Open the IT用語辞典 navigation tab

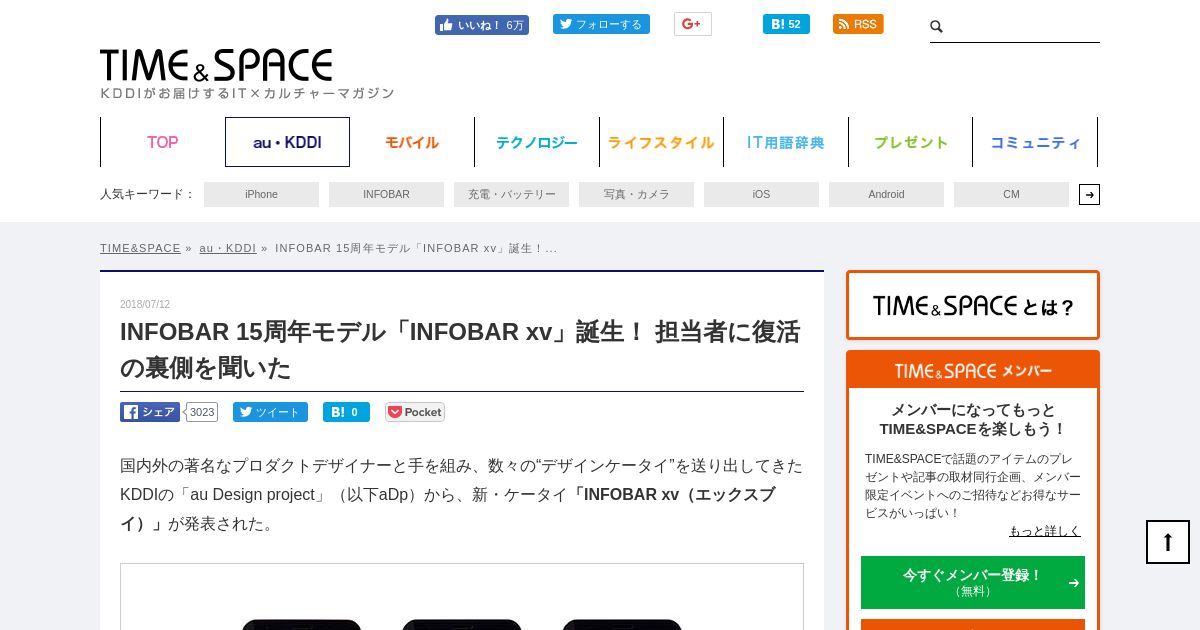(786, 142)
